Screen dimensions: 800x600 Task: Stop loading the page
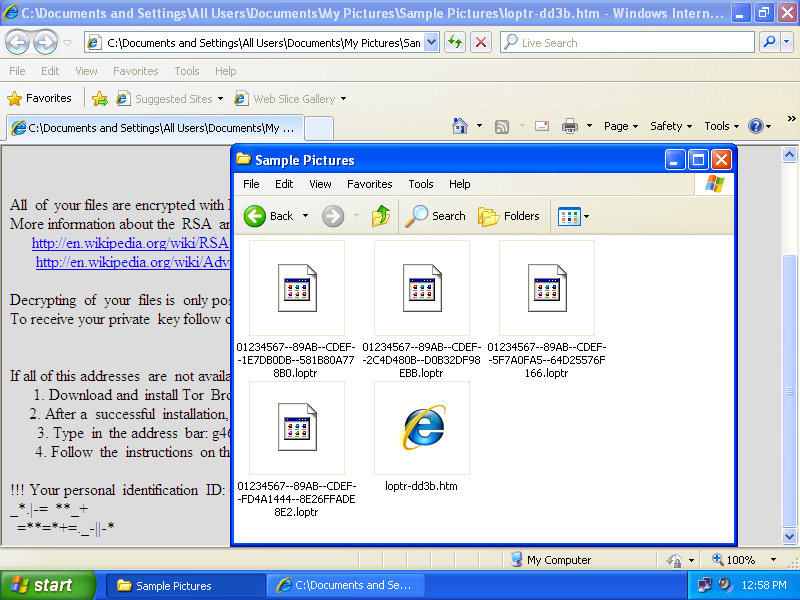click(x=481, y=43)
